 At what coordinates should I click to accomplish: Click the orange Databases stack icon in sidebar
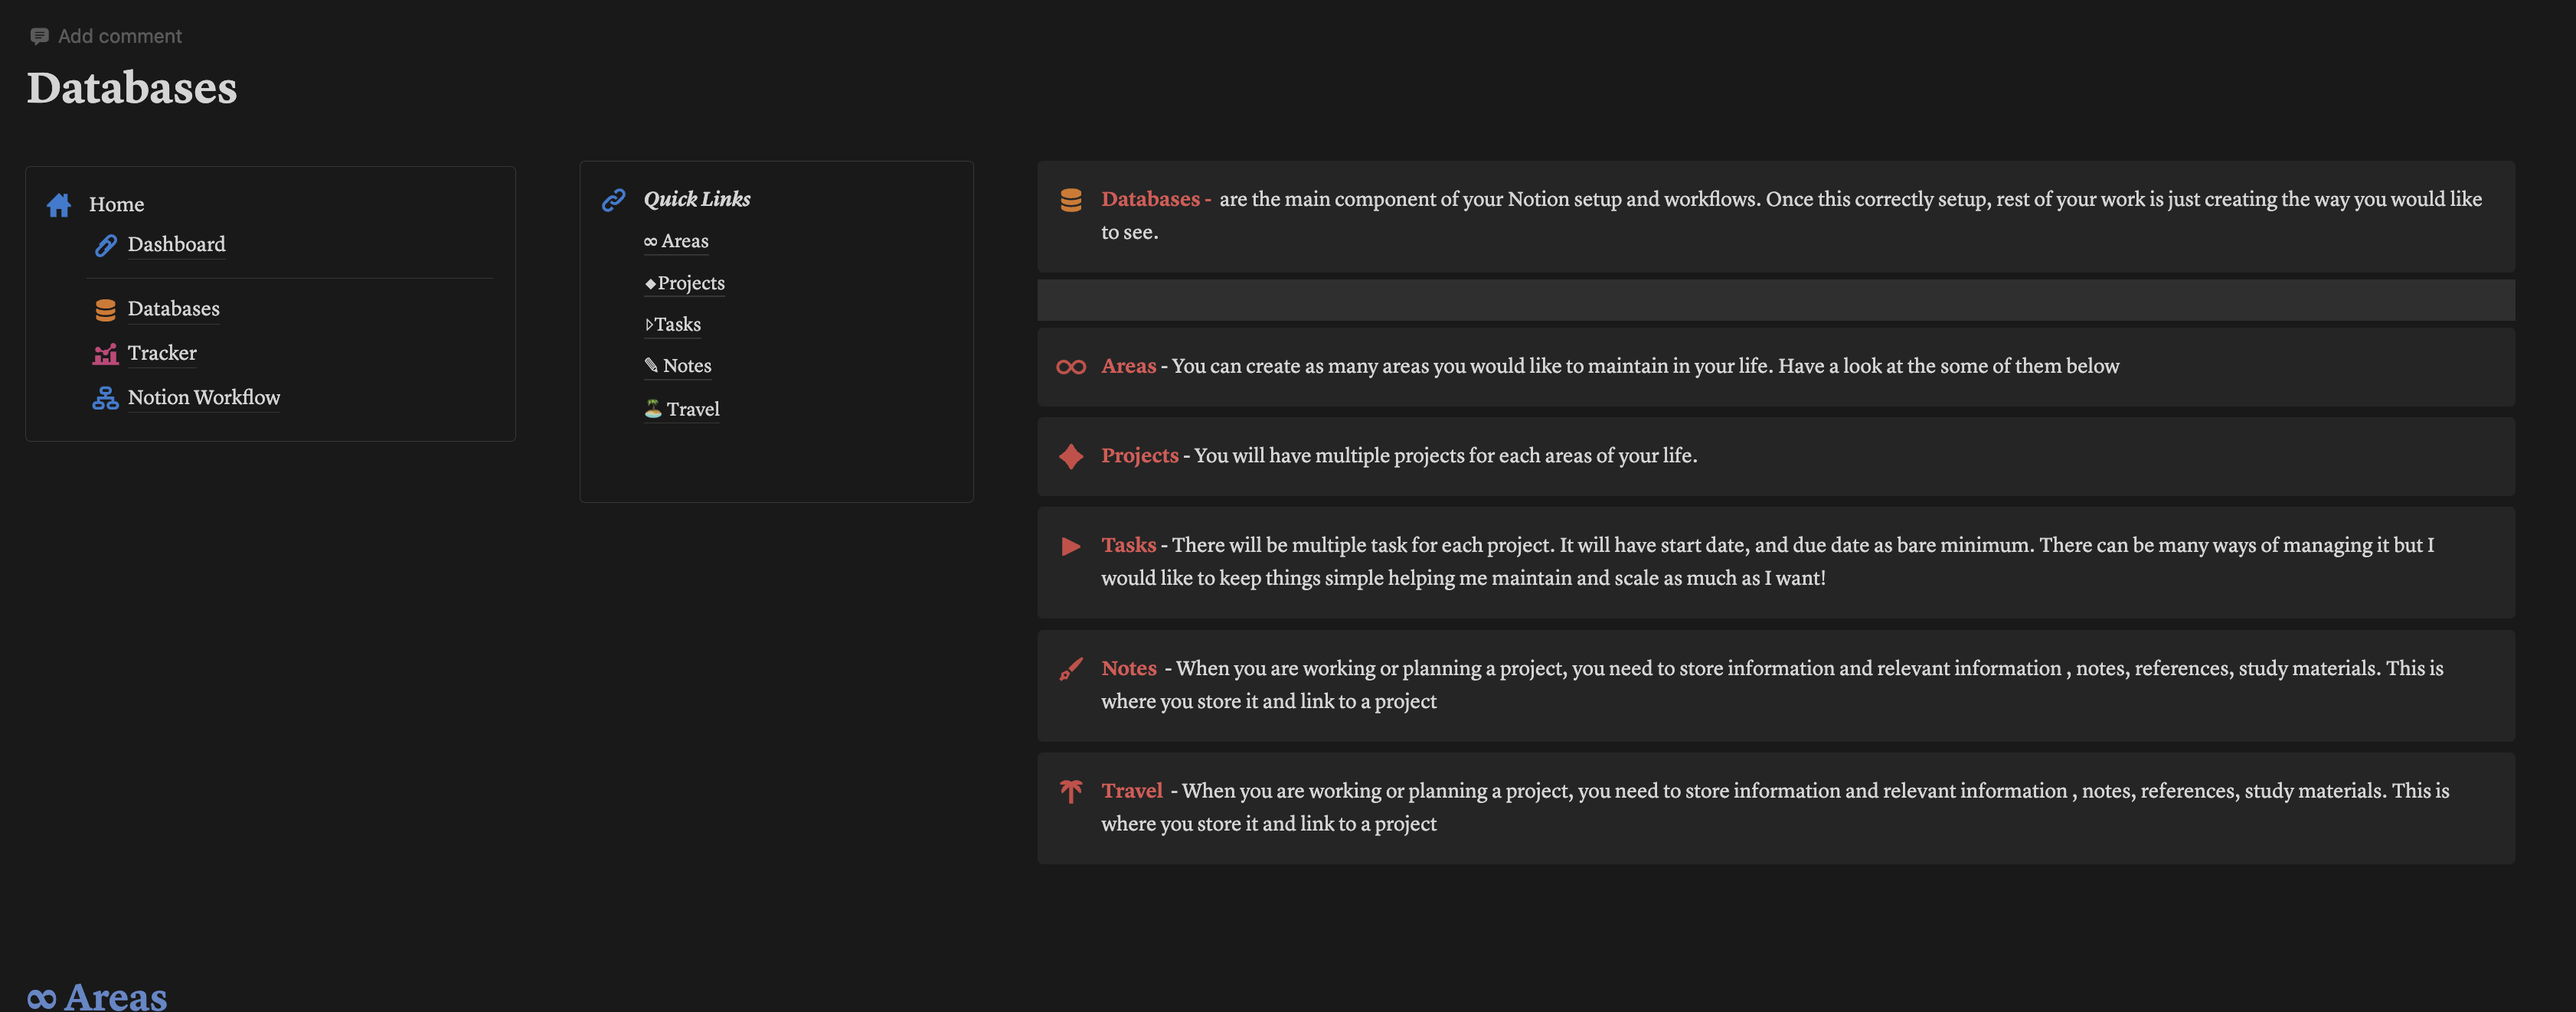click(105, 310)
